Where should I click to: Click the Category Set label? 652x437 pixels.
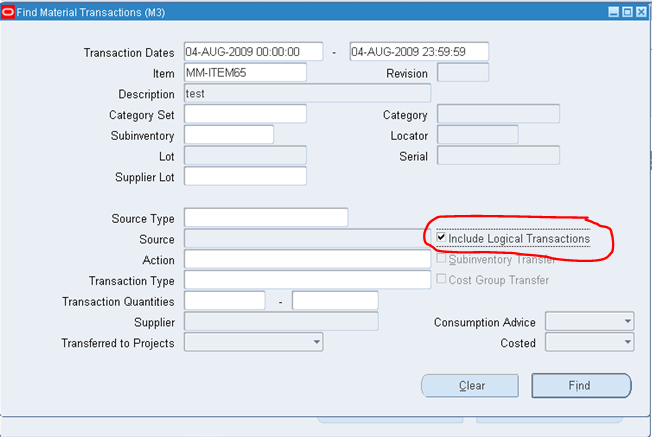coord(141,115)
